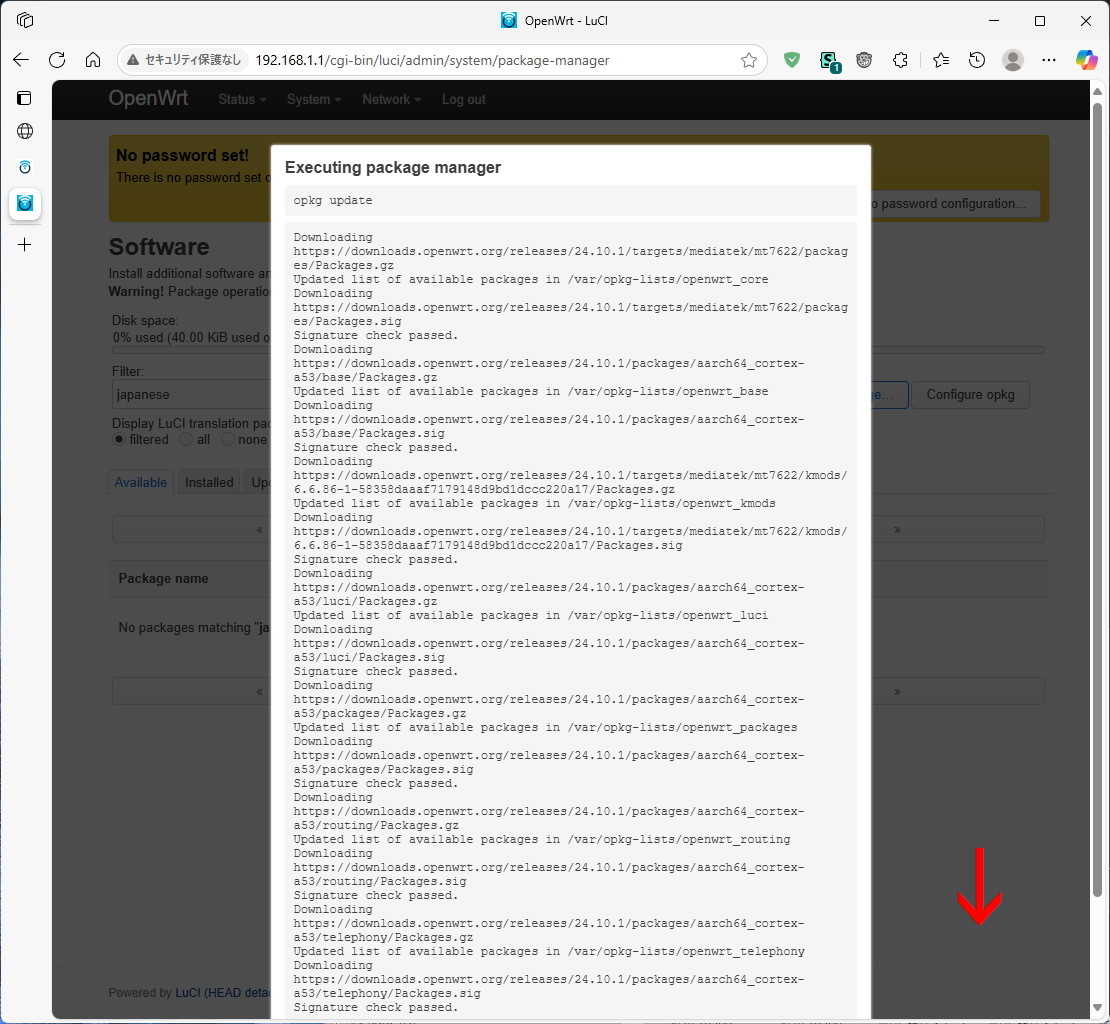Keep the 'filtered' translation packages option selected

118,439
